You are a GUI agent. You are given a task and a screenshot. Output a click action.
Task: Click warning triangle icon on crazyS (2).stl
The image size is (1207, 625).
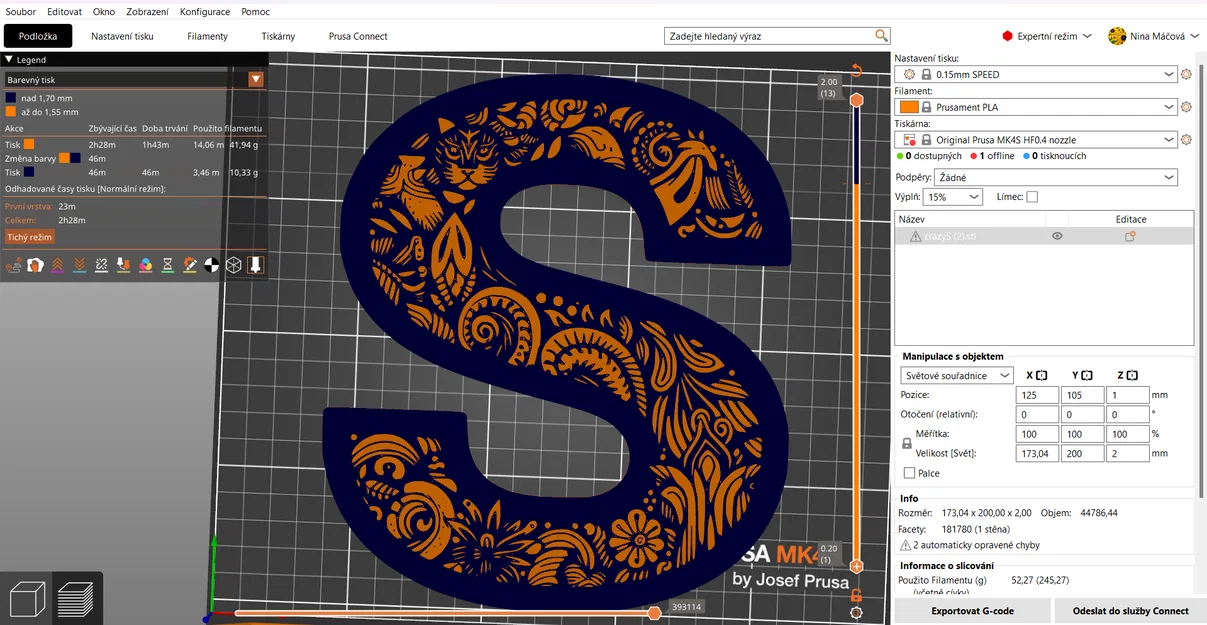915,236
